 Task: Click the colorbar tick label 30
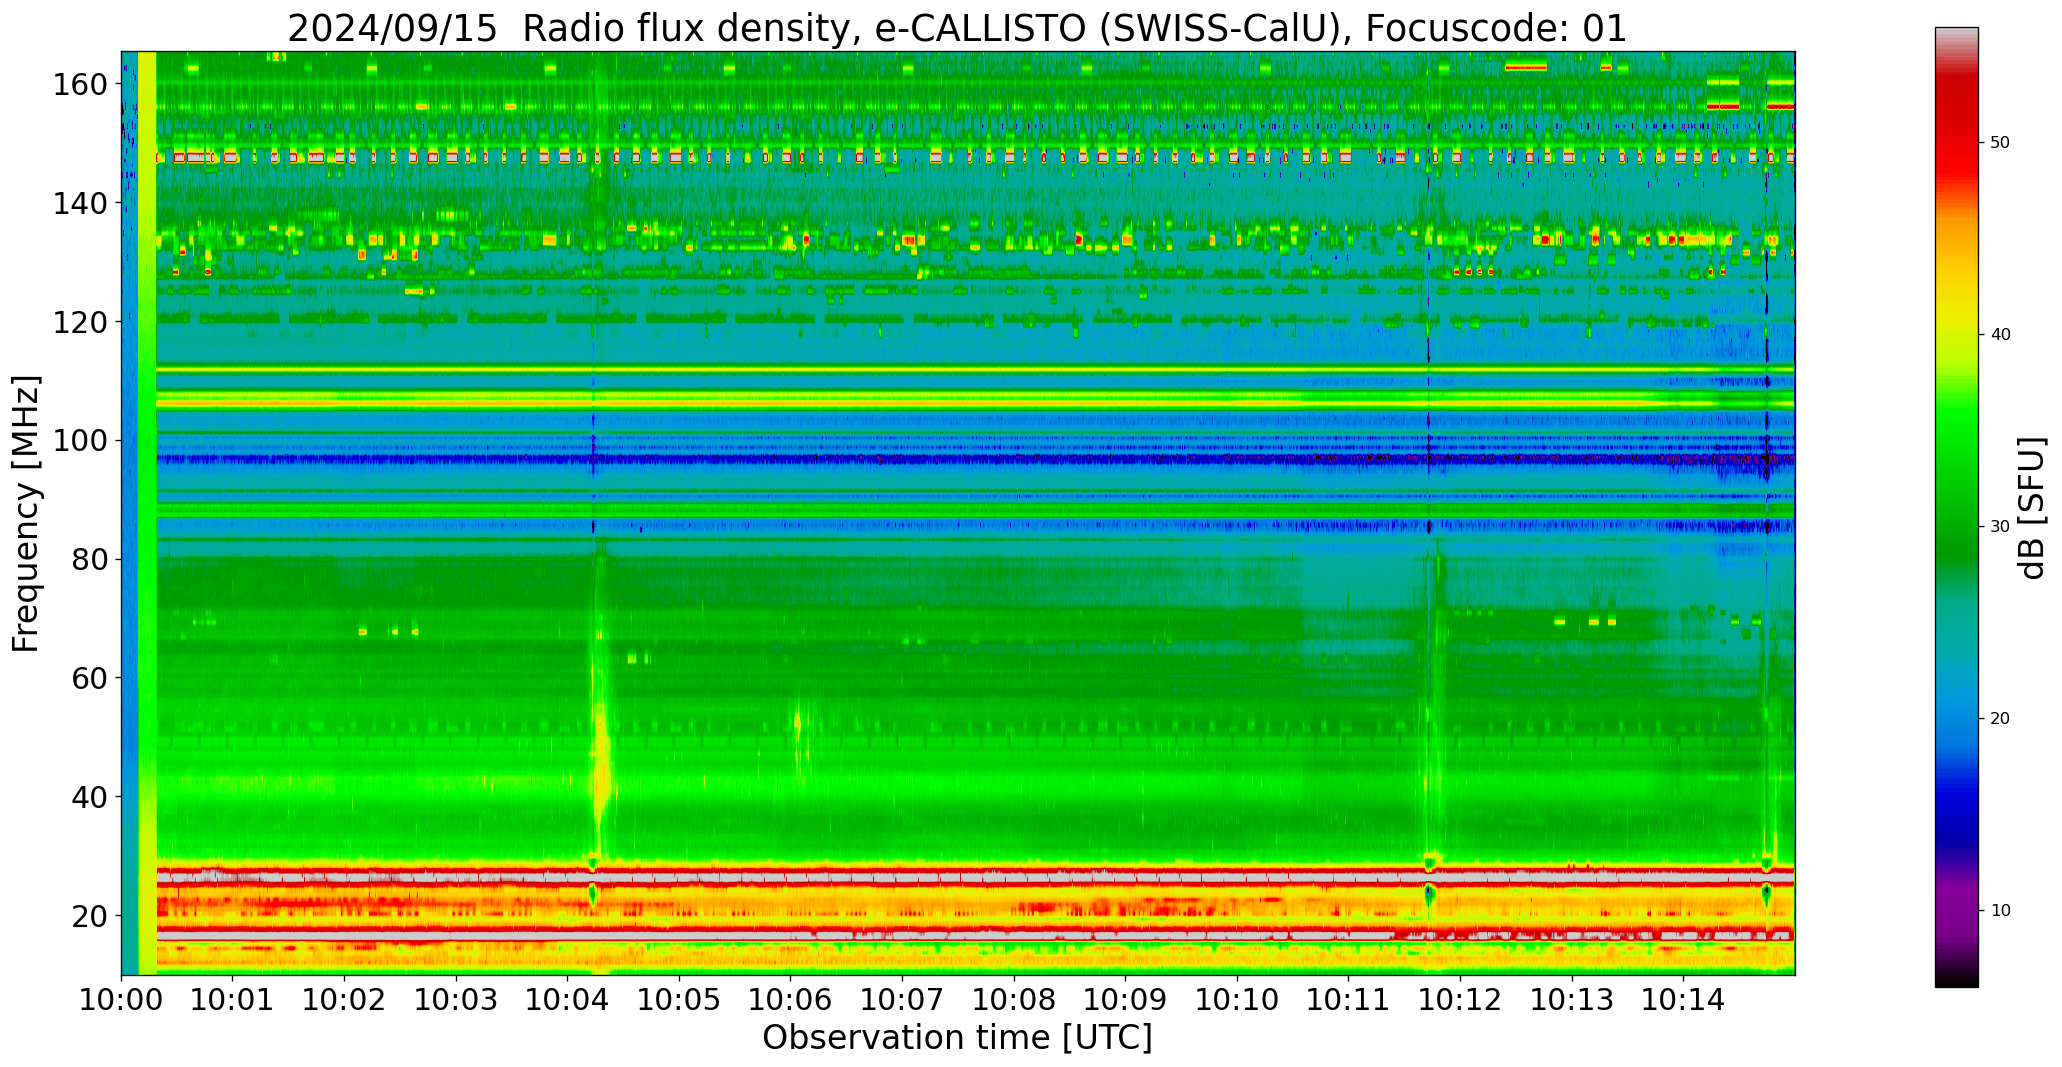[x=1999, y=527]
